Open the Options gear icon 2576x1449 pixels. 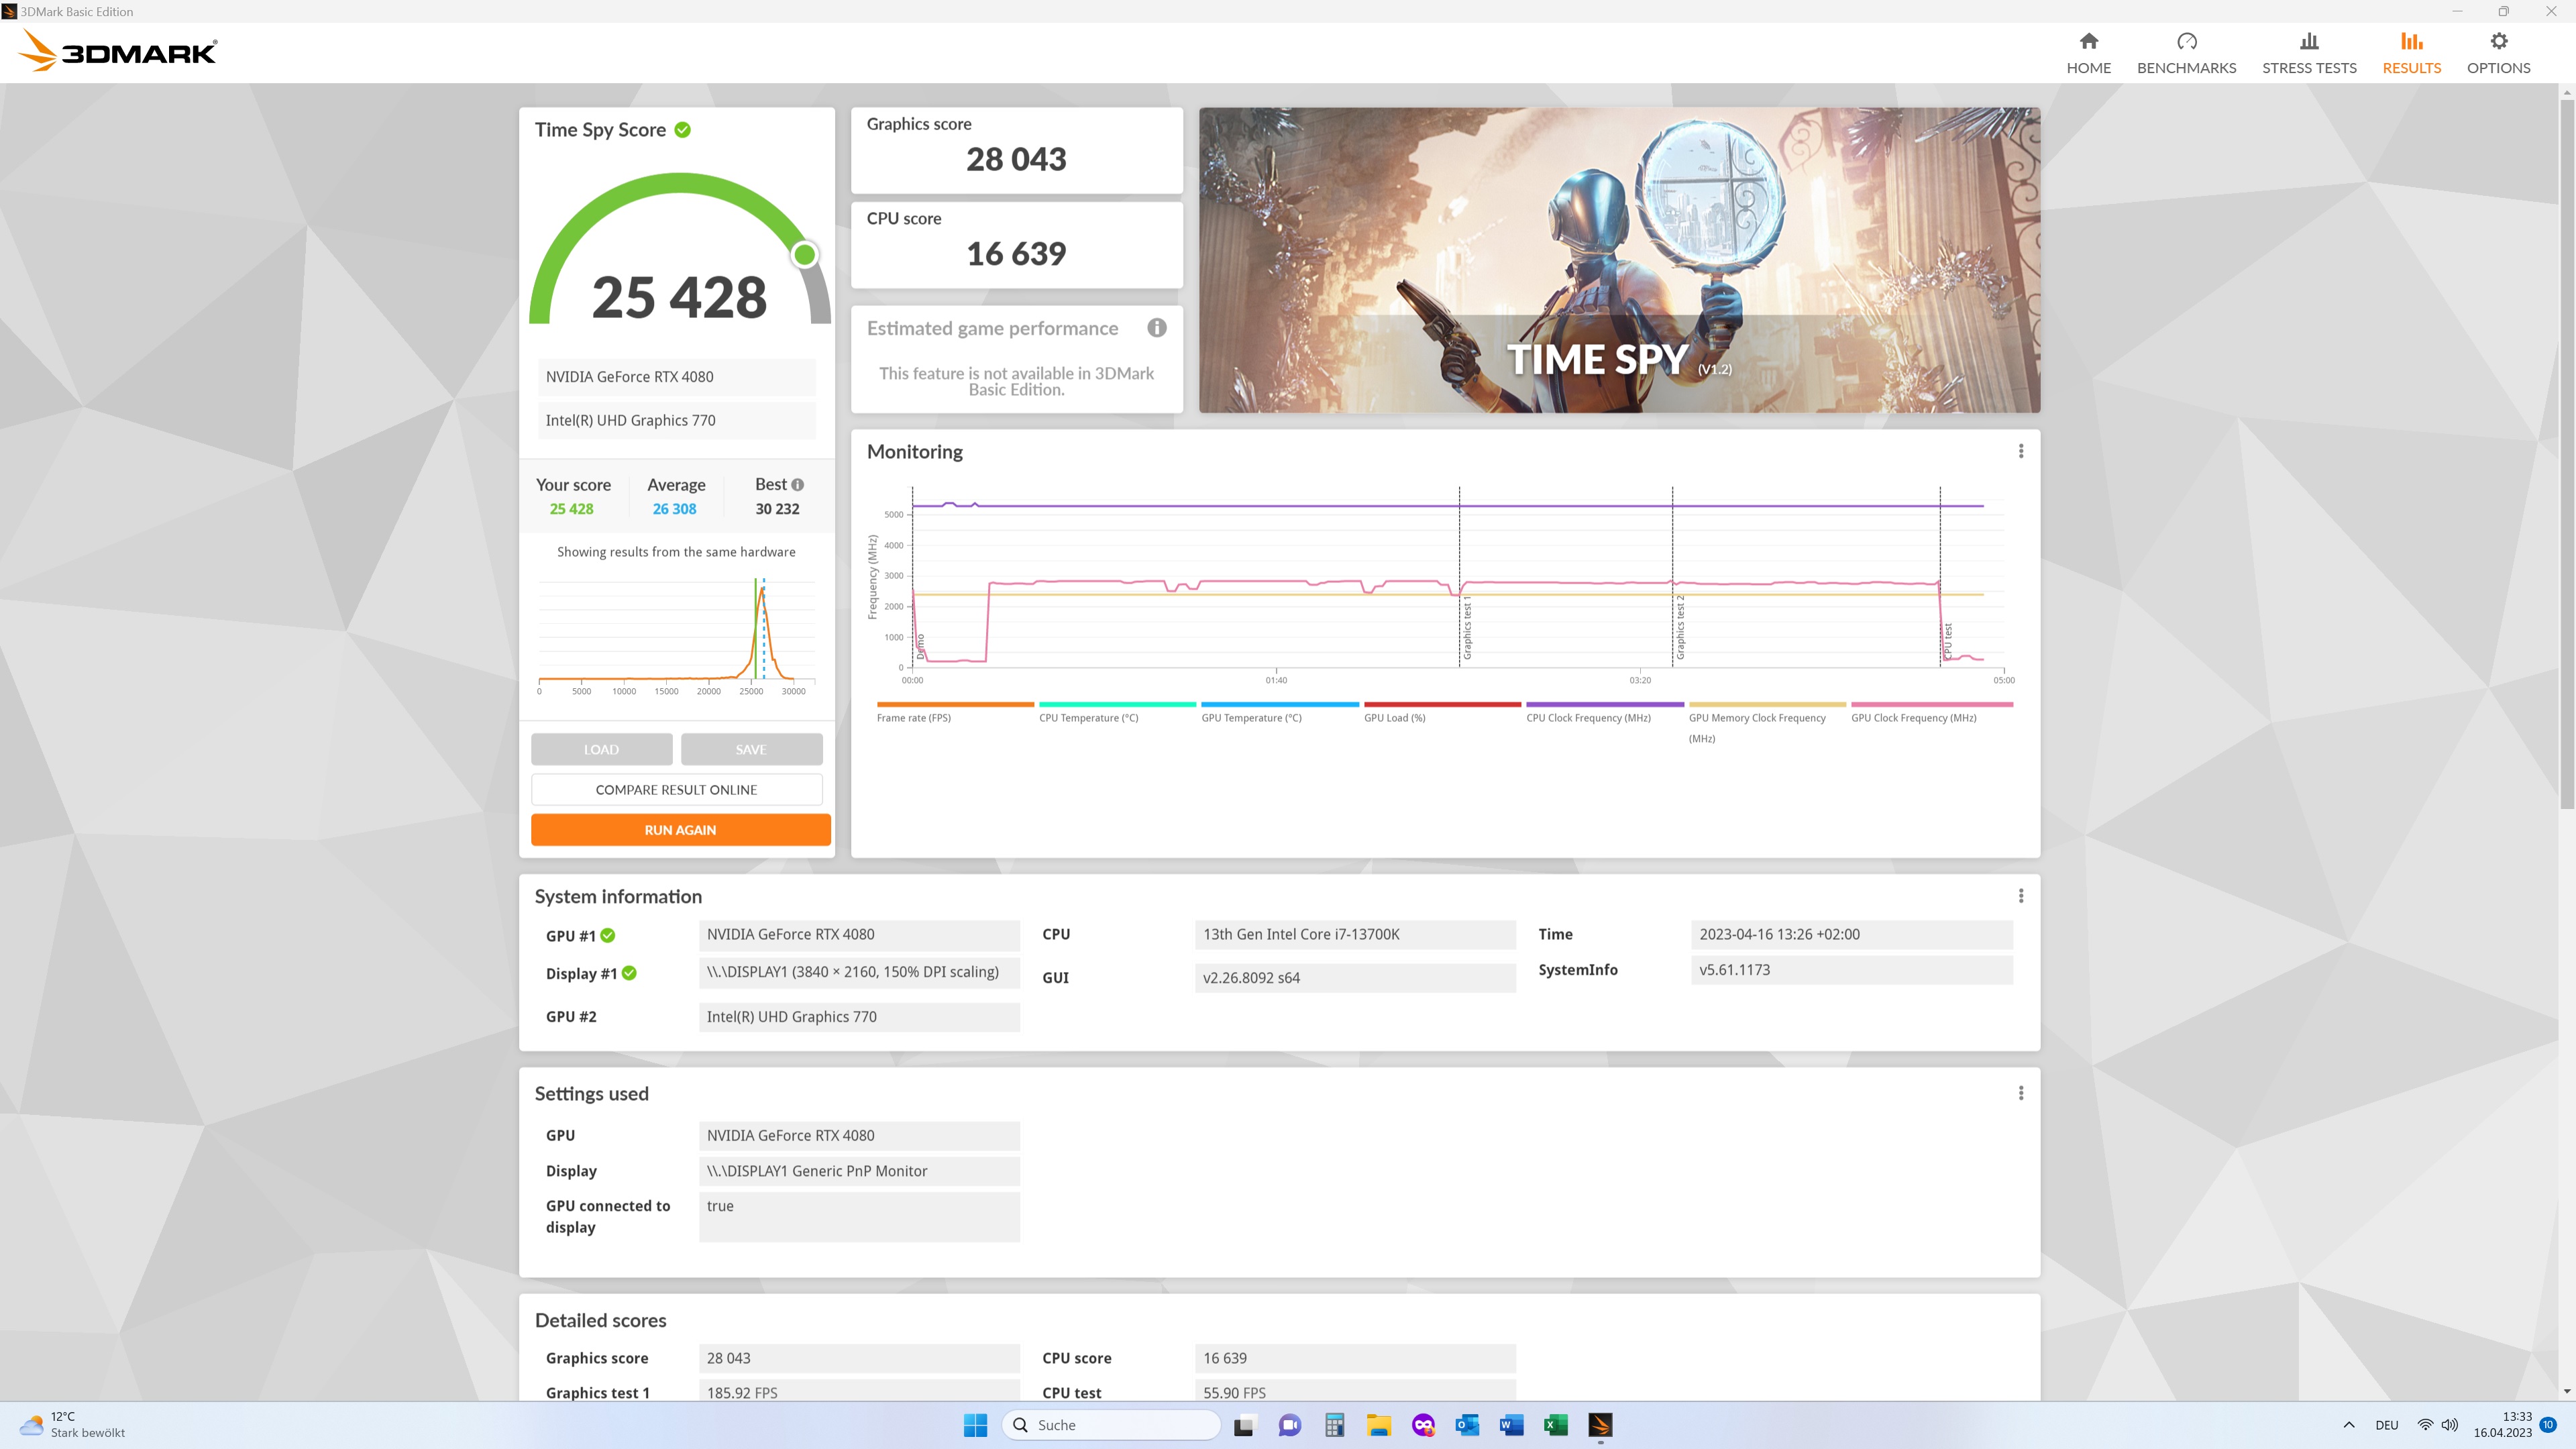[x=2498, y=42]
